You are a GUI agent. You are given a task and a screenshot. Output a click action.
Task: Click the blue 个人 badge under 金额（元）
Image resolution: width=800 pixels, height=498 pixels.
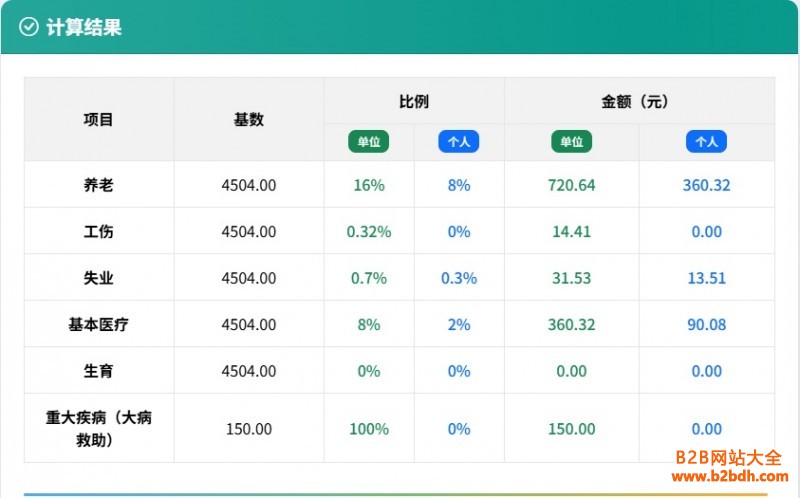click(x=706, y=142)
